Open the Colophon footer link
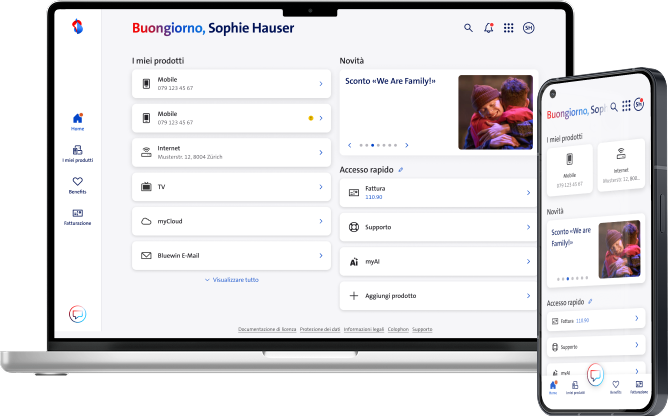Screen dimensions: 668x417 point(397,329)
